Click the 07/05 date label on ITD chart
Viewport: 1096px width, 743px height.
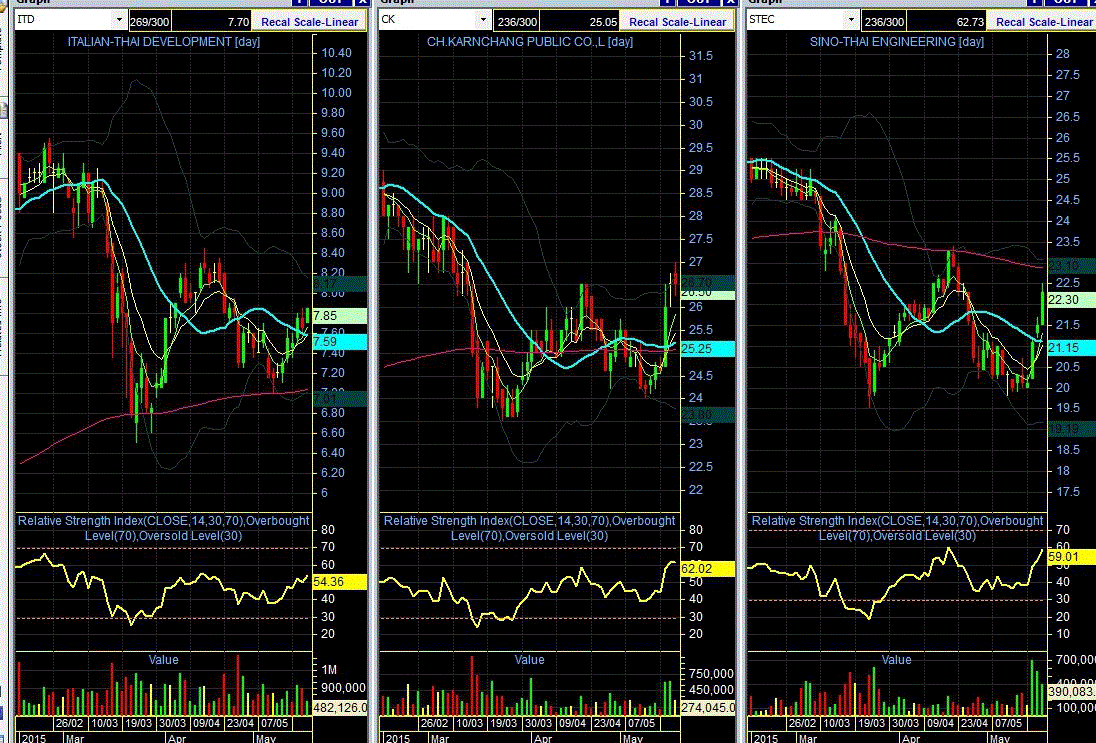[275, 723]
